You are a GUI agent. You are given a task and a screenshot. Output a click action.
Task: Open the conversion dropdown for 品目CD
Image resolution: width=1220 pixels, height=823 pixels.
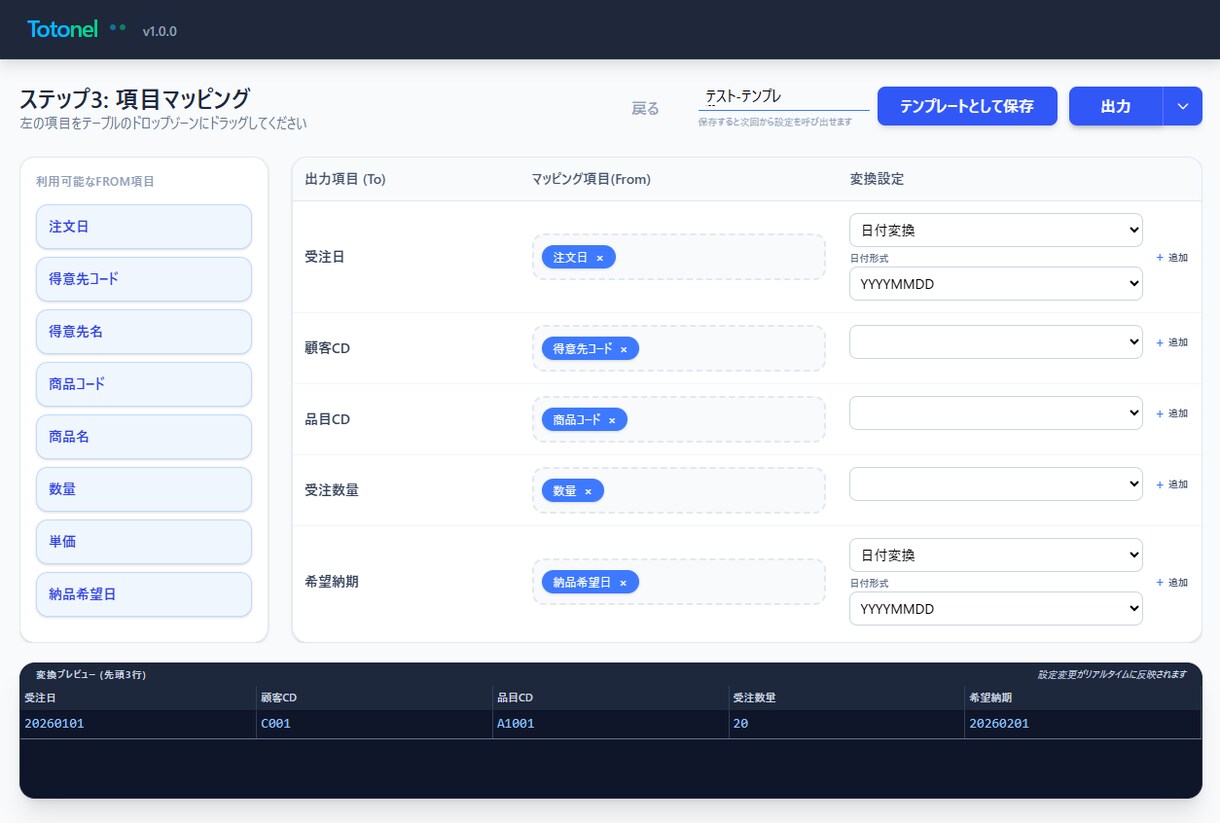click(x=996, y=413)
